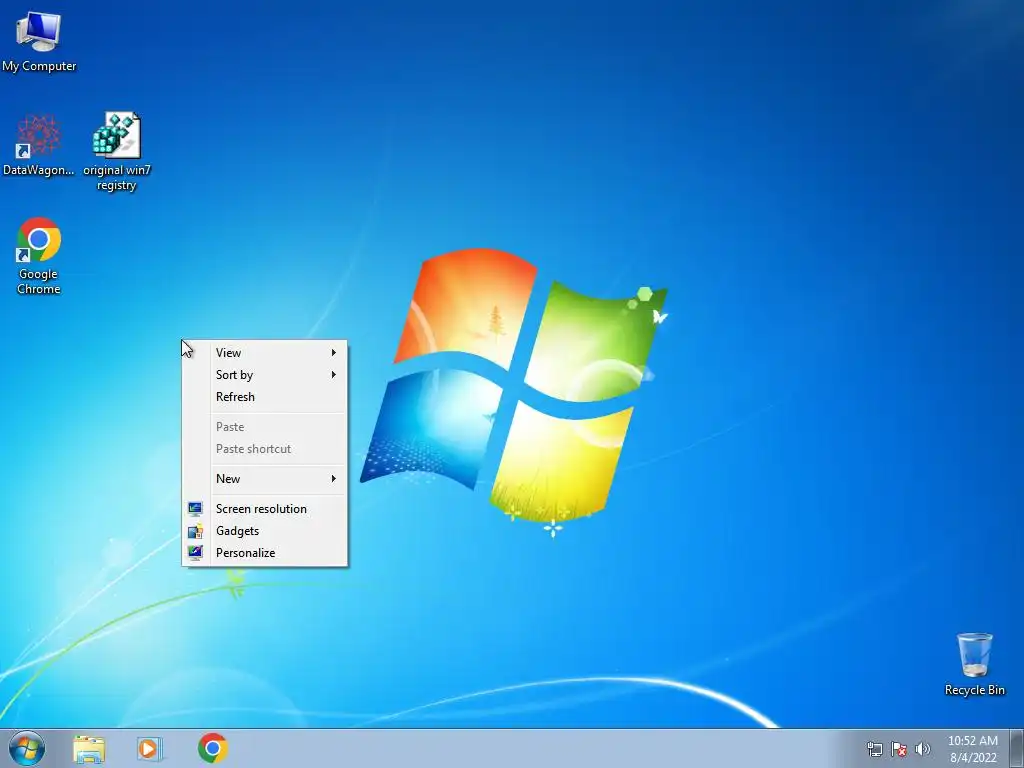Expand the New submenu
The height and width of the screenshot is (768, 1024).
pos(264,479)
